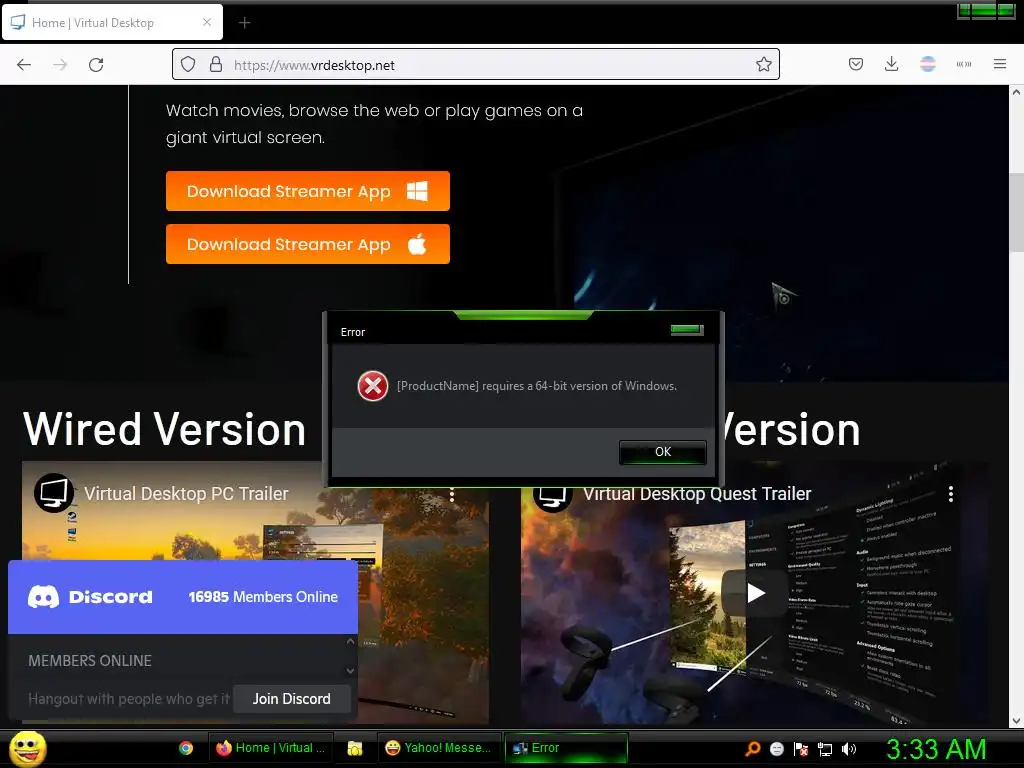Minimize the browser with first green button
This screenshot has width=1024, height=768.
click(964, 10)
